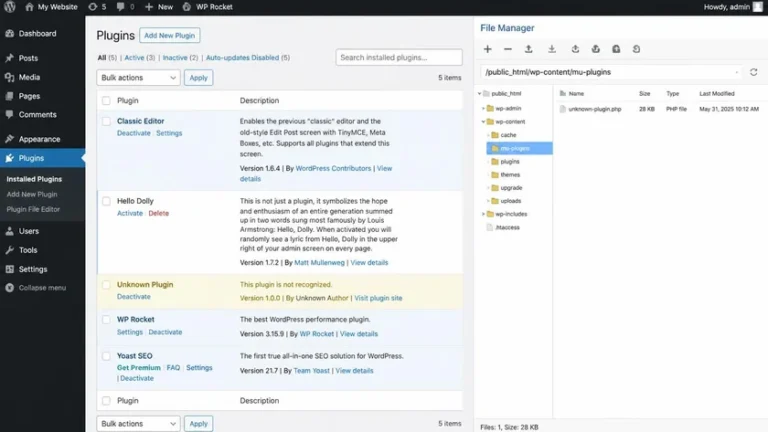Viewport: 768px width, 432px height.
Task: Show Auto-updates Disabled plugins
Action: pos(242,58)
